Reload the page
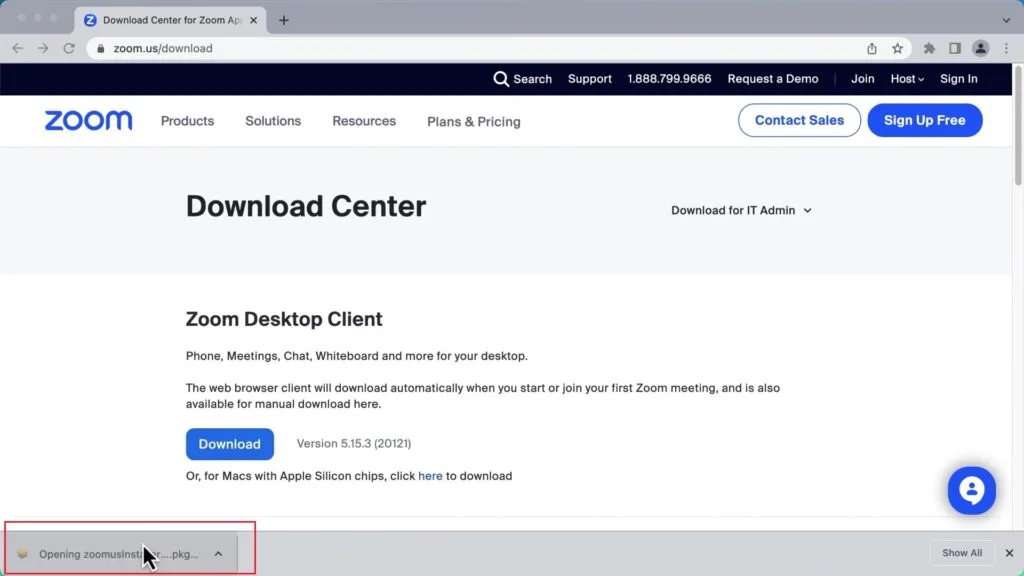The width and height of the screenshot is (1024, 576). [69, 48]
